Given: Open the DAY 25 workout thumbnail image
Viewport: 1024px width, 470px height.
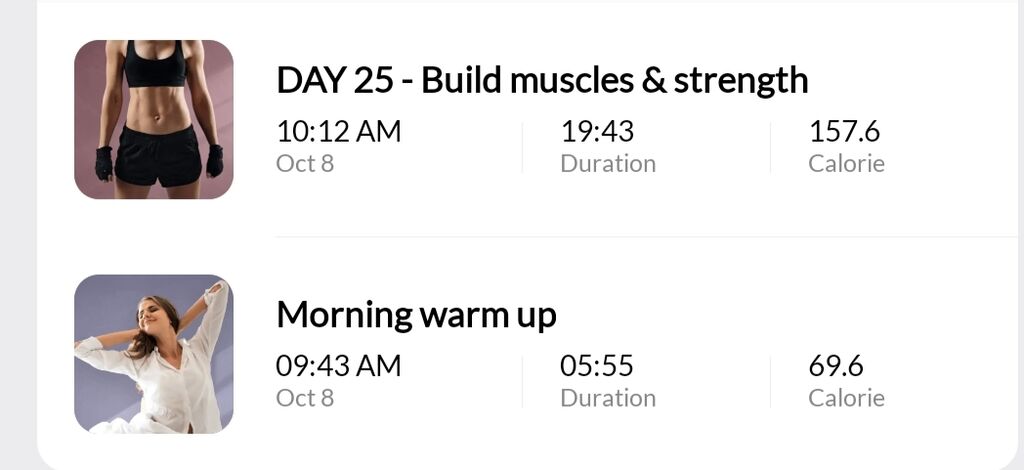Looking at the screenshot, I should coord(153,119).
